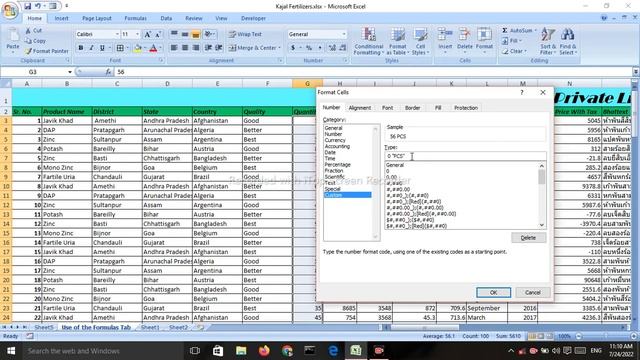The width and height of the screenshot is (640, 360).
Task: Click OK in Format Cells dialog
Action: pos(493,292)
